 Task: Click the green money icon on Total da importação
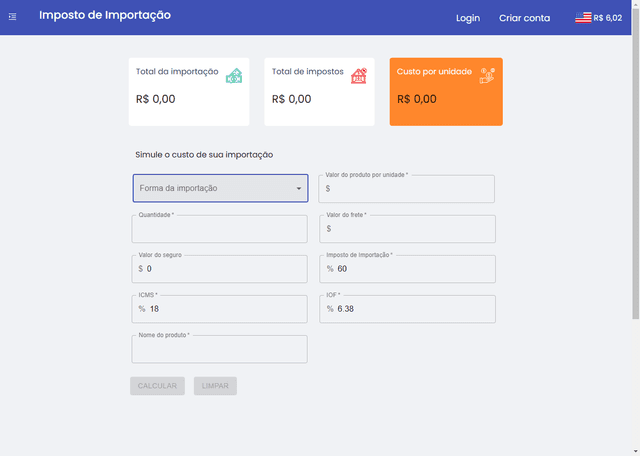click(x=234, y=76)
